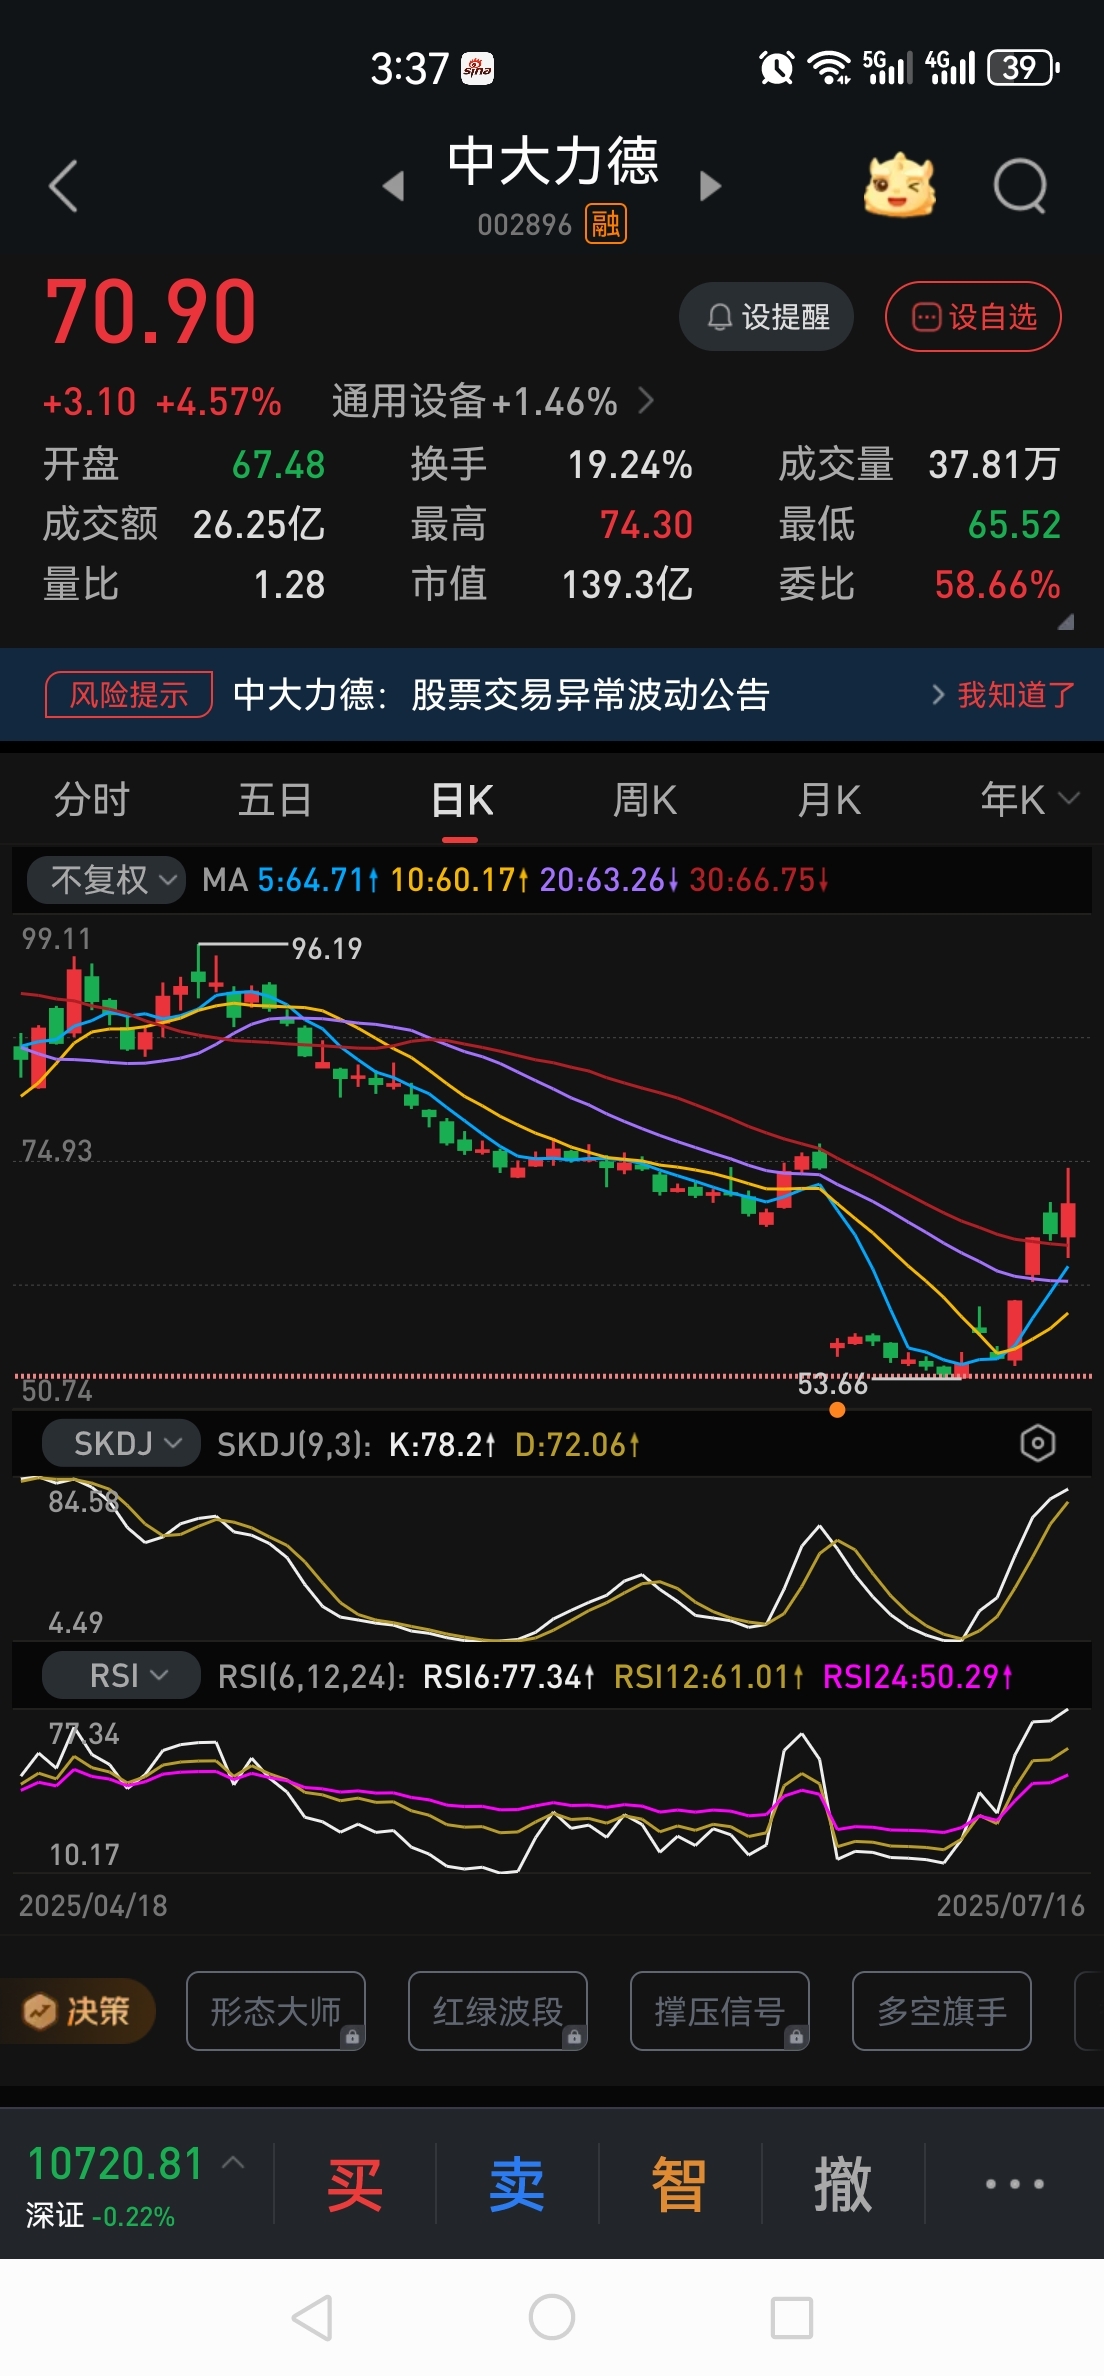Switch to 周K weekly tab
Viewport: 1104px width, 2376px height.
(645, 800)
